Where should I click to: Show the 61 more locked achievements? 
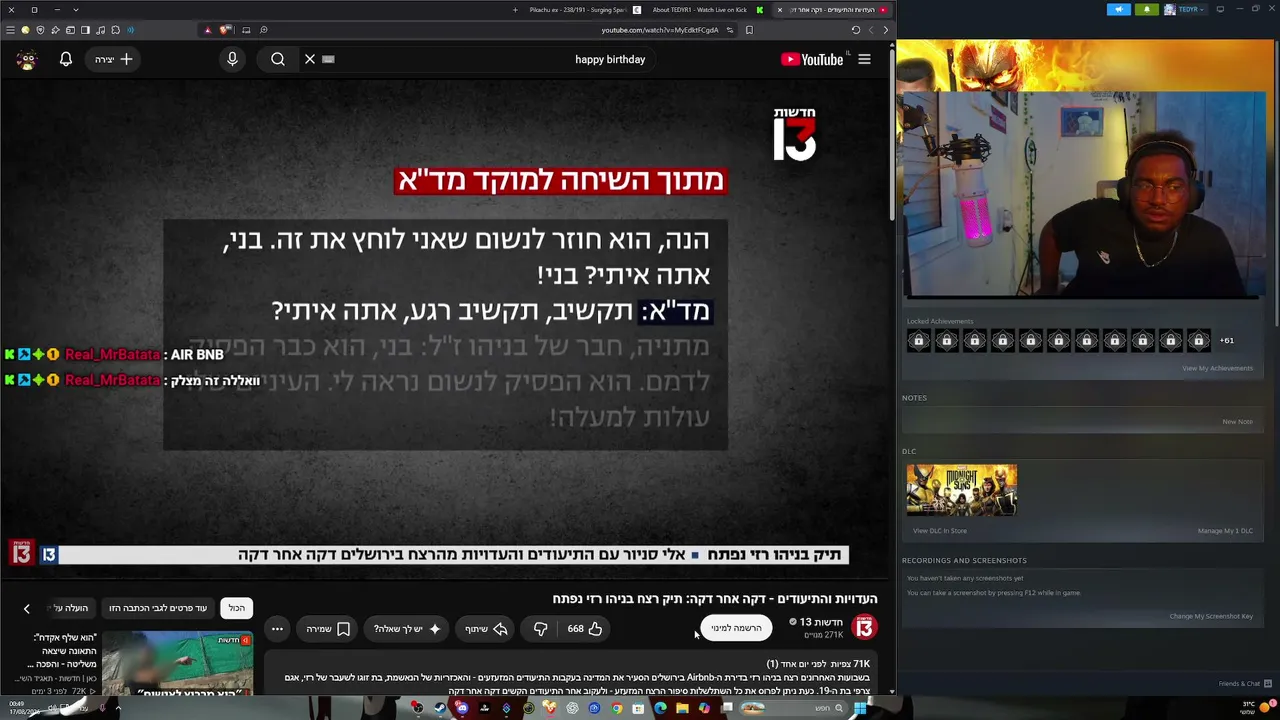pos(1226,341)
